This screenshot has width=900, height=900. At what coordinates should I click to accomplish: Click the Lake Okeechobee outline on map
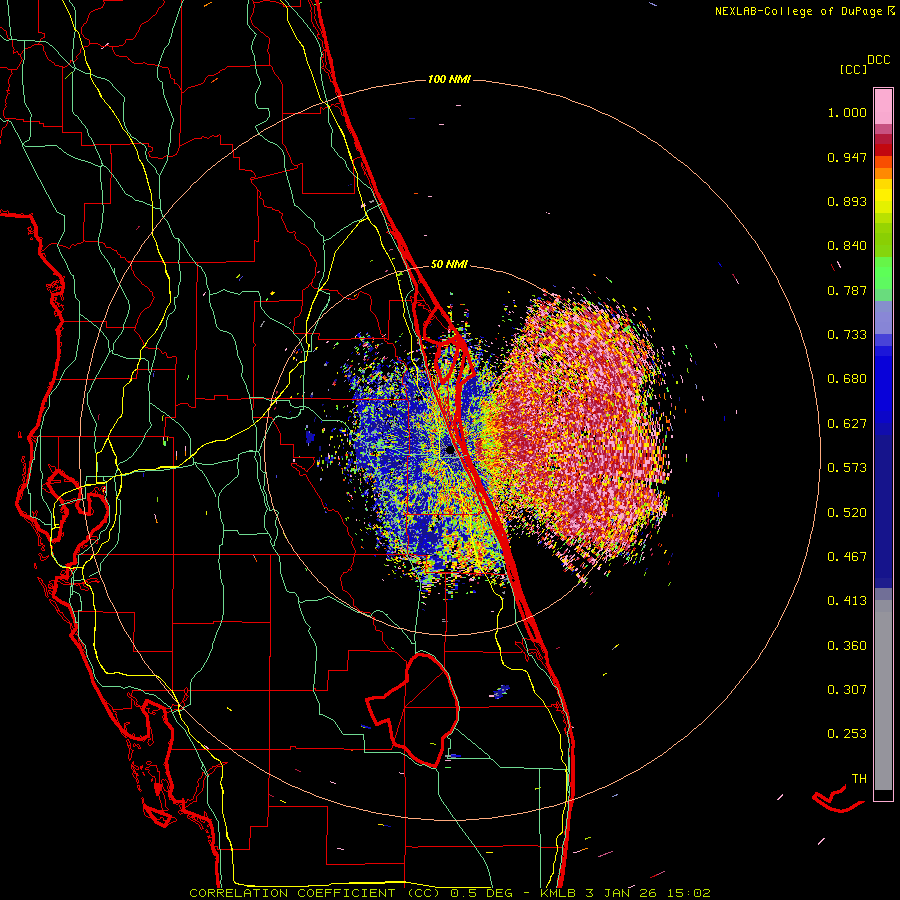pos(413,710)
